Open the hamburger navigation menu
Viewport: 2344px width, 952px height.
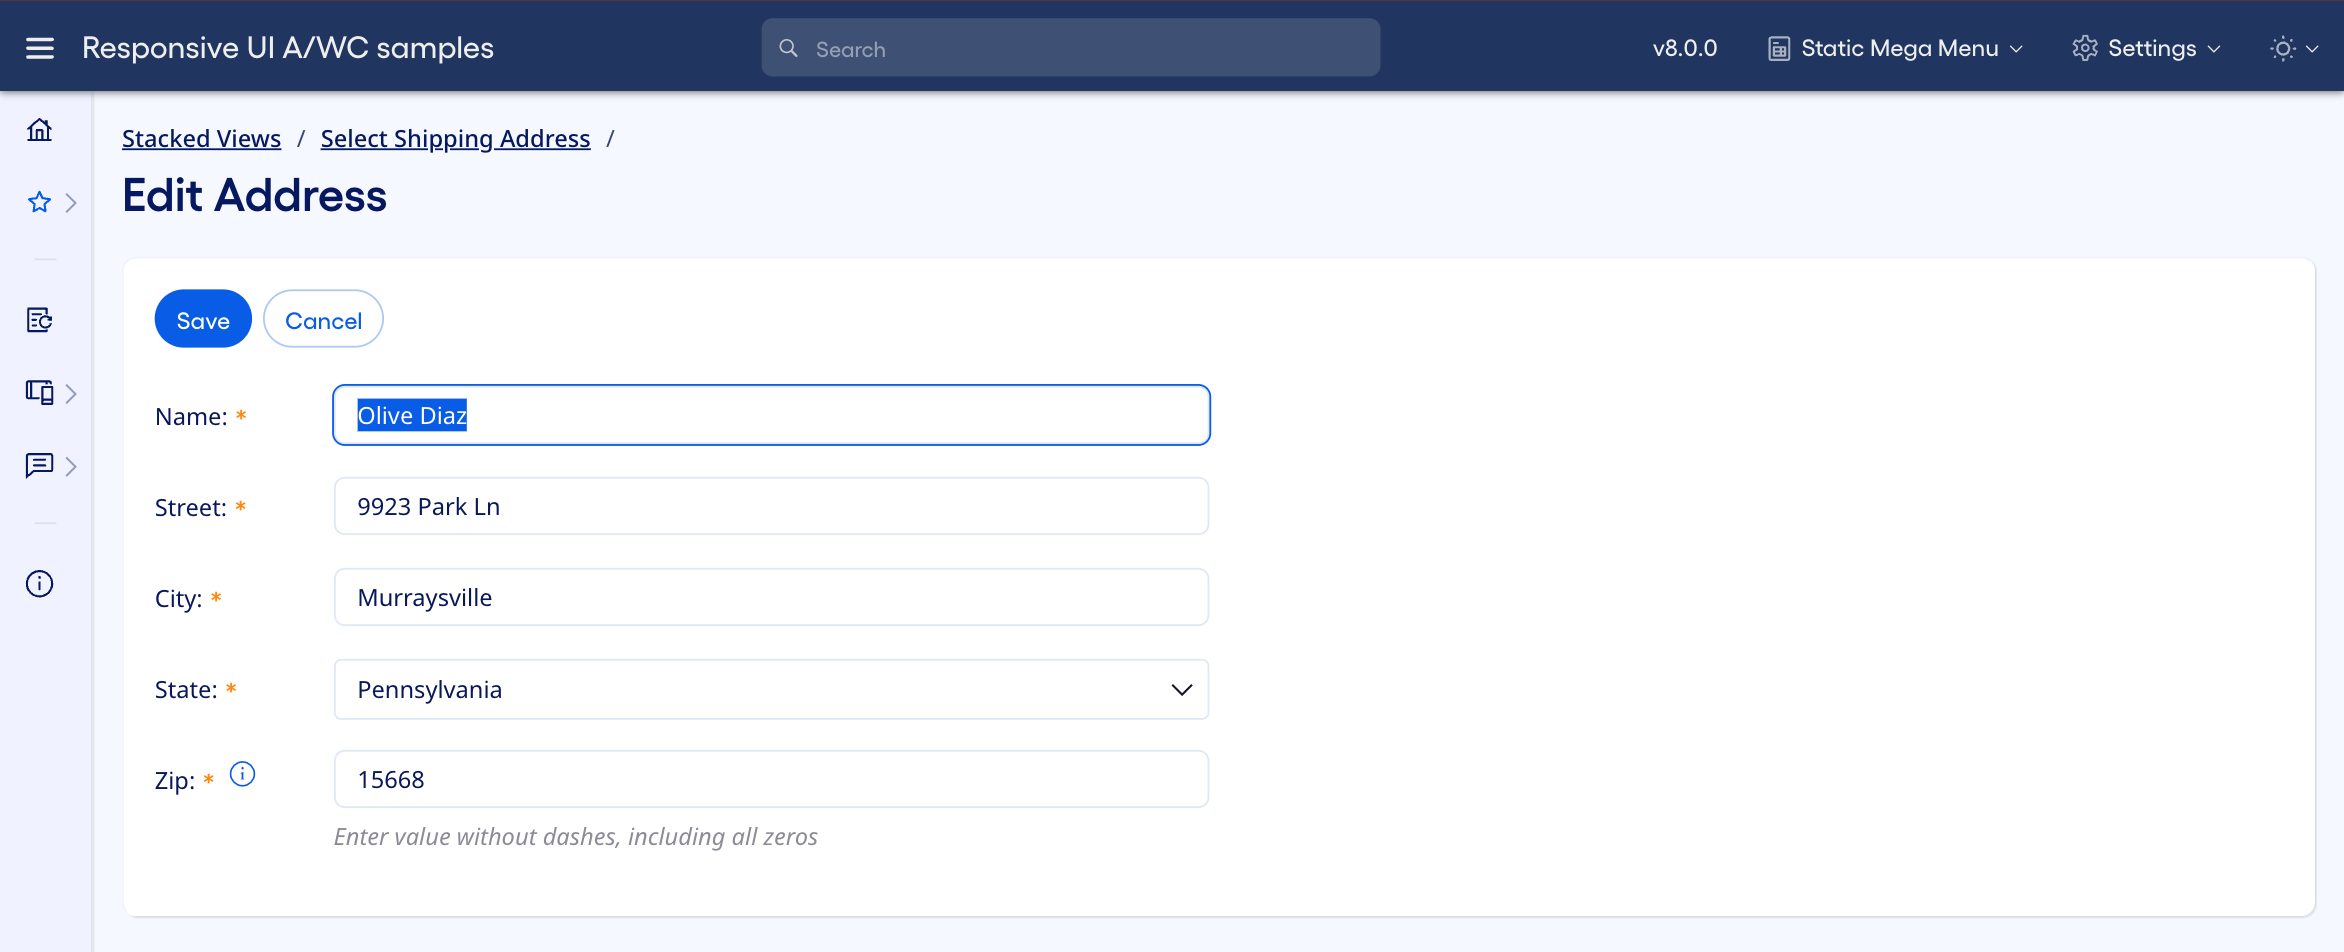coord(40,48)
